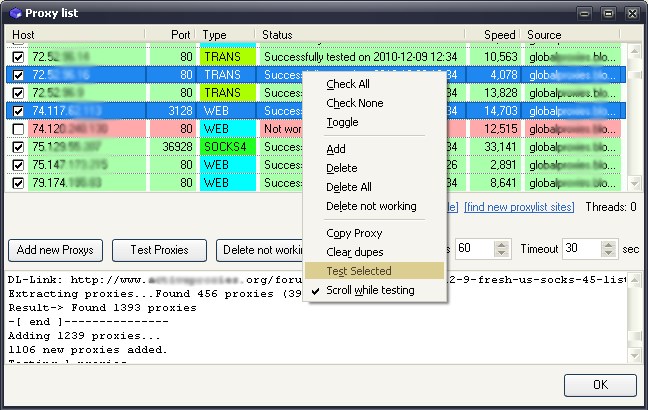The image size is (648, 410).
Task: Confirm with the OK button
Action: (600, 385)
